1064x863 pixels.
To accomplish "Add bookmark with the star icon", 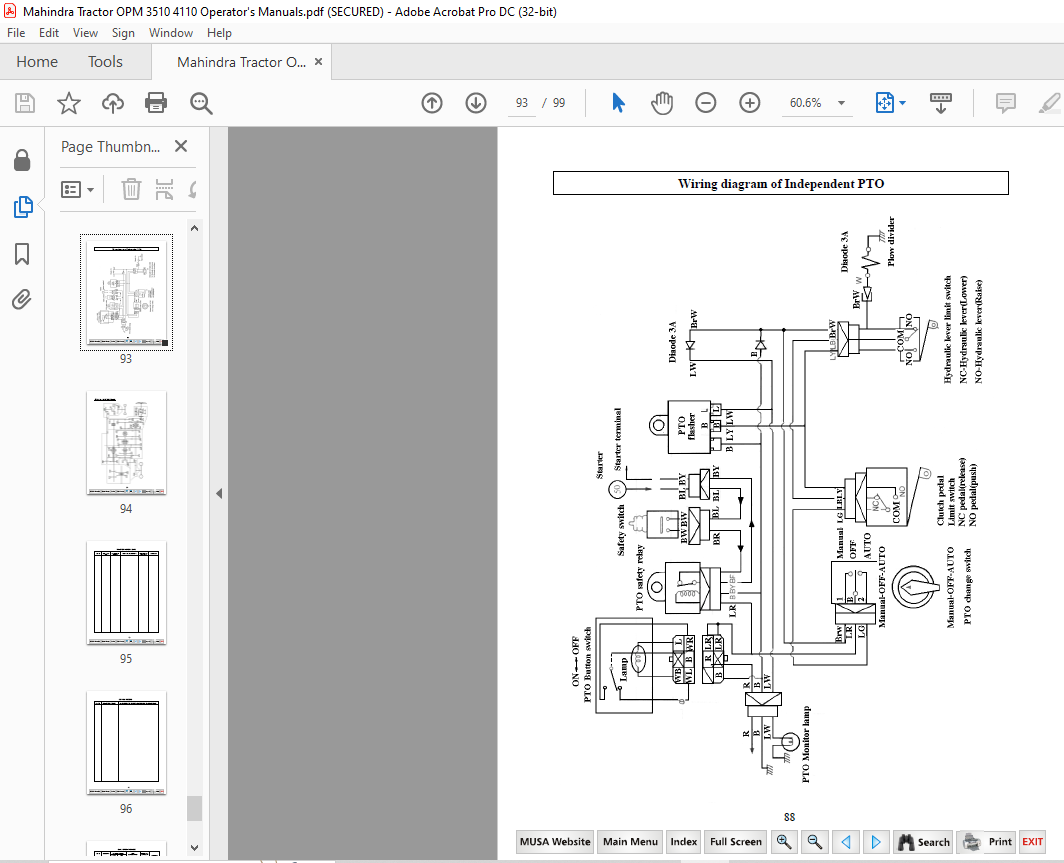I will tap(69, 103).
